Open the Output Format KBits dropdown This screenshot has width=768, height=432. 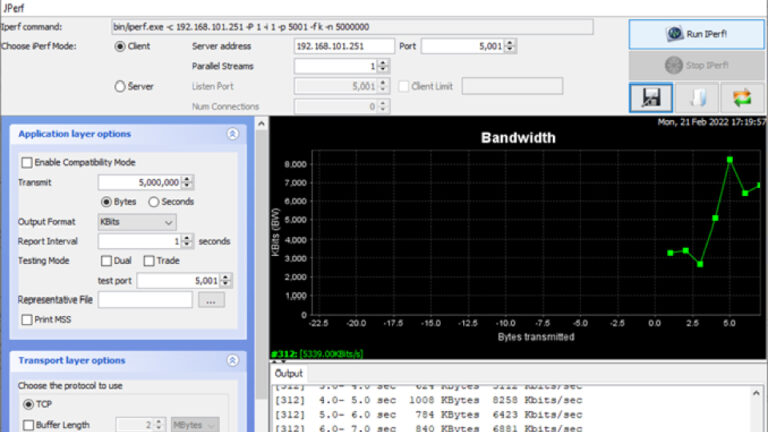(137, 222)
